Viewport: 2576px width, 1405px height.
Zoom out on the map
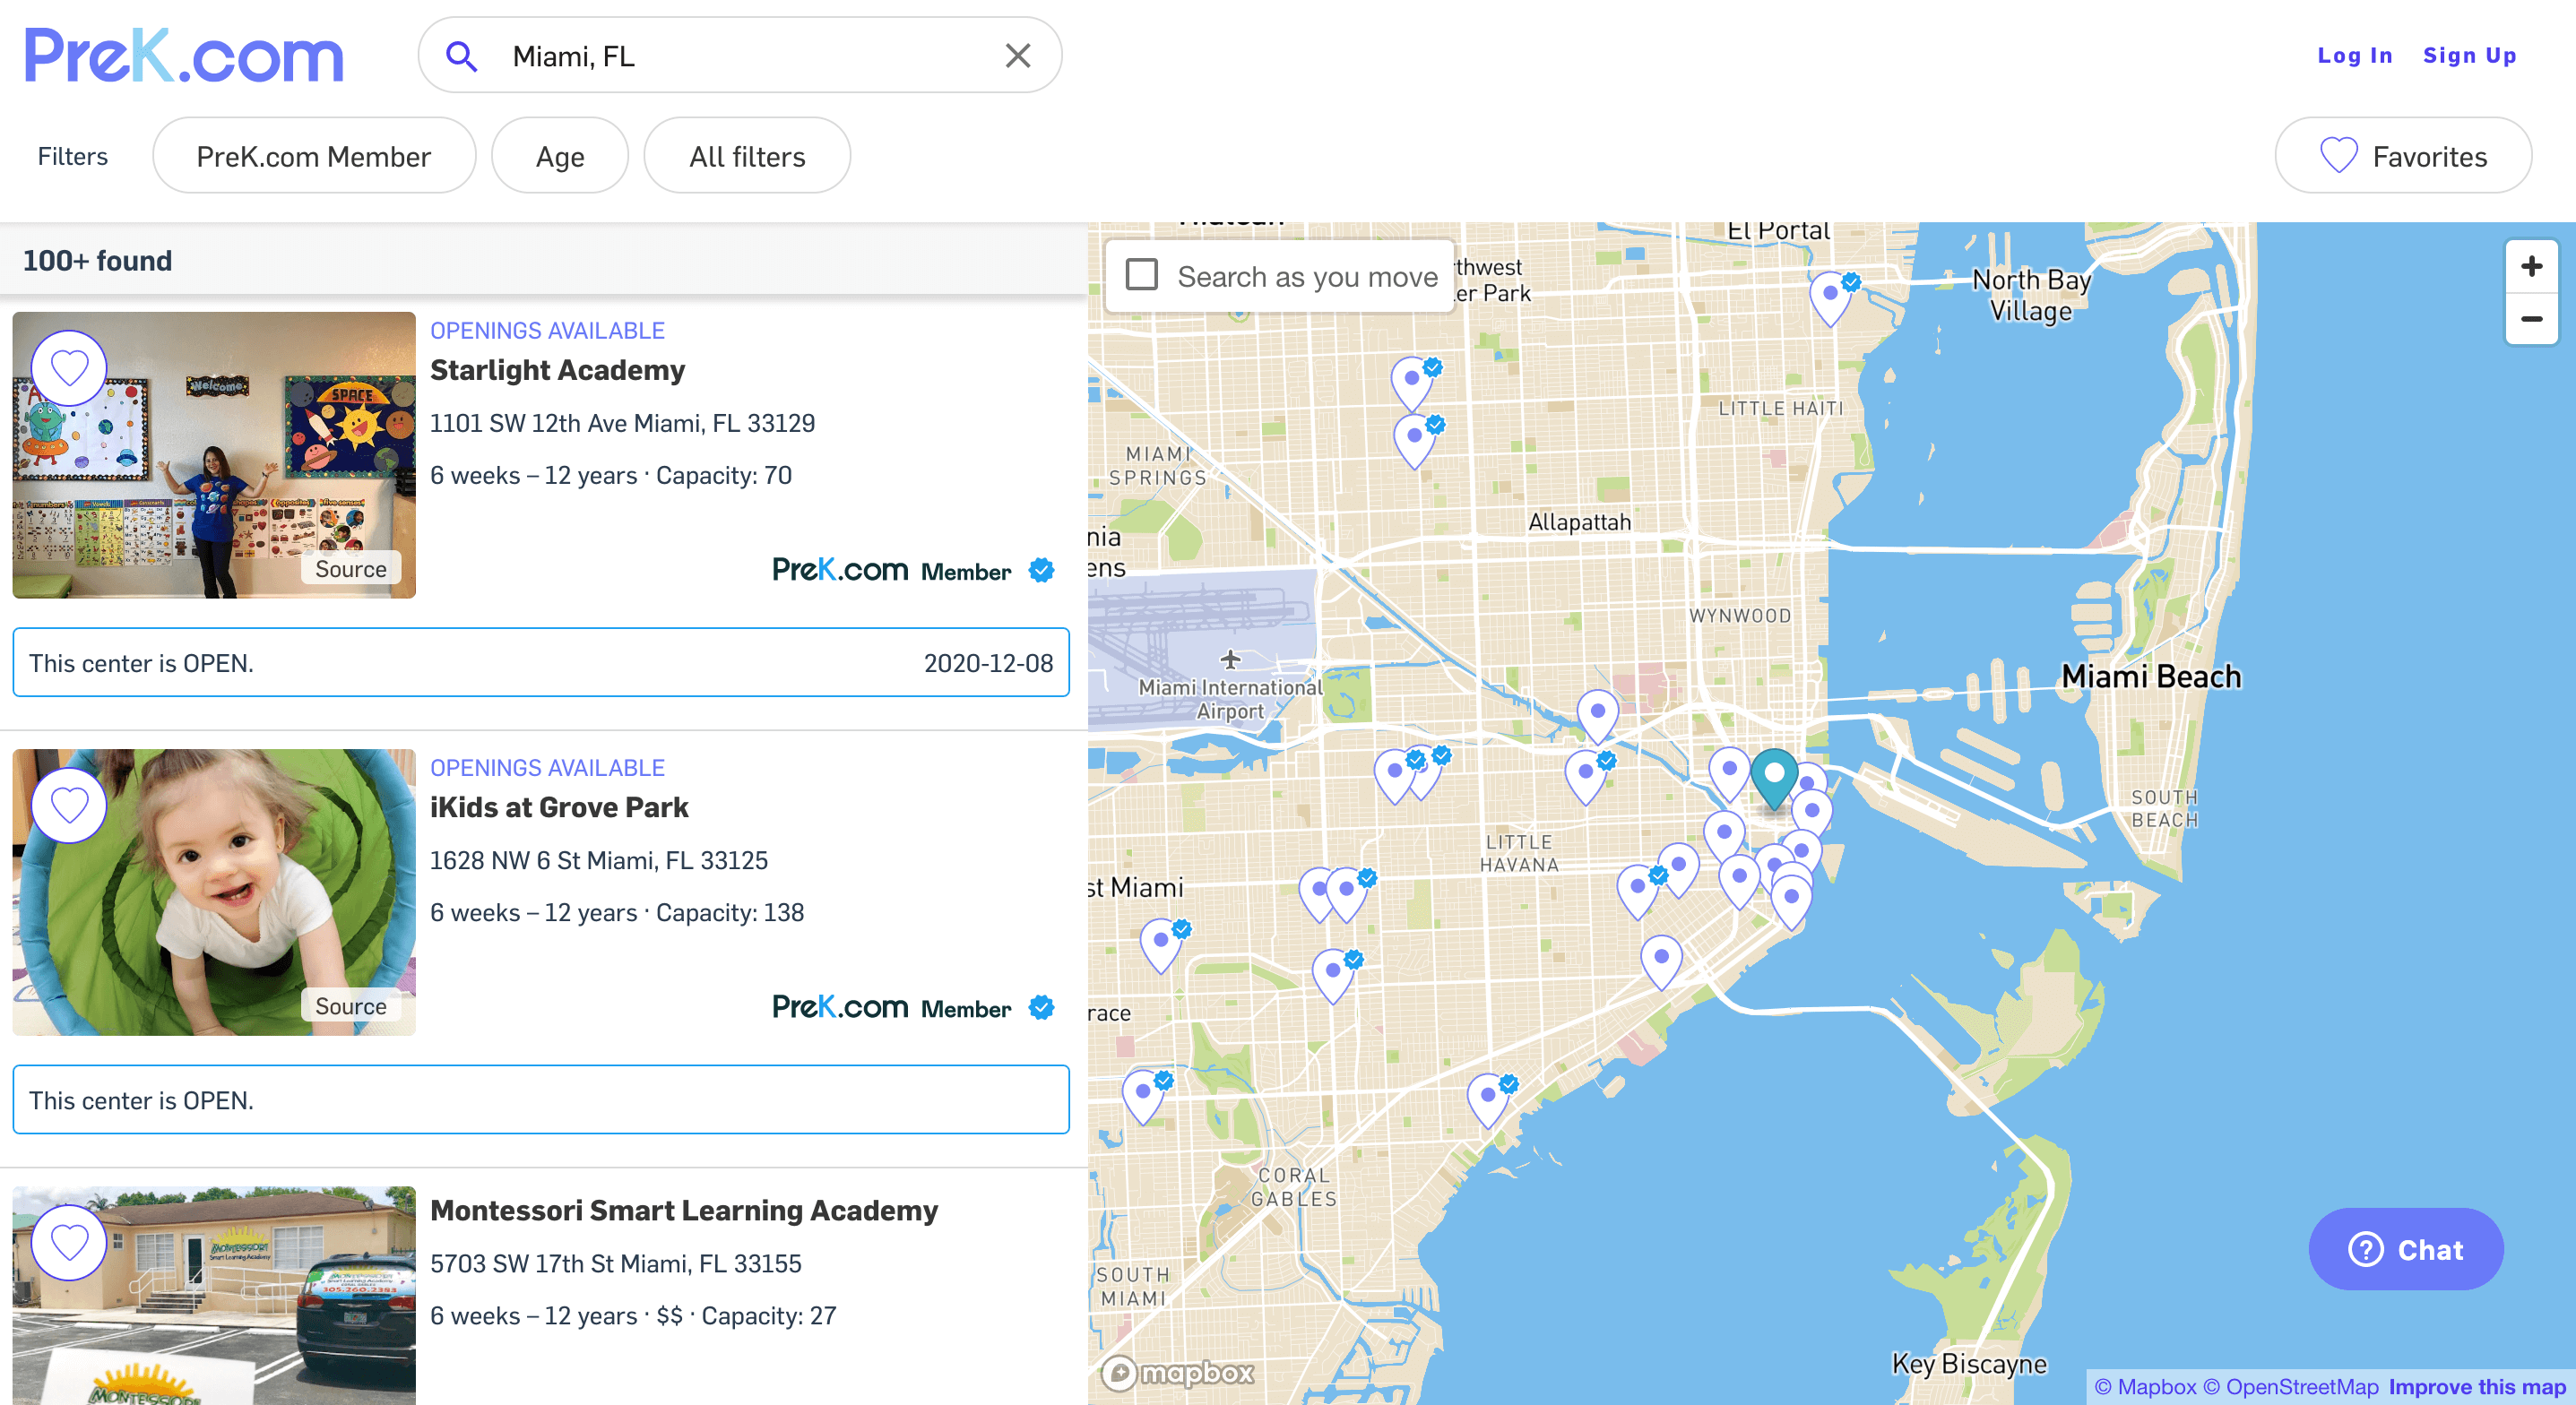(2531, 319)
